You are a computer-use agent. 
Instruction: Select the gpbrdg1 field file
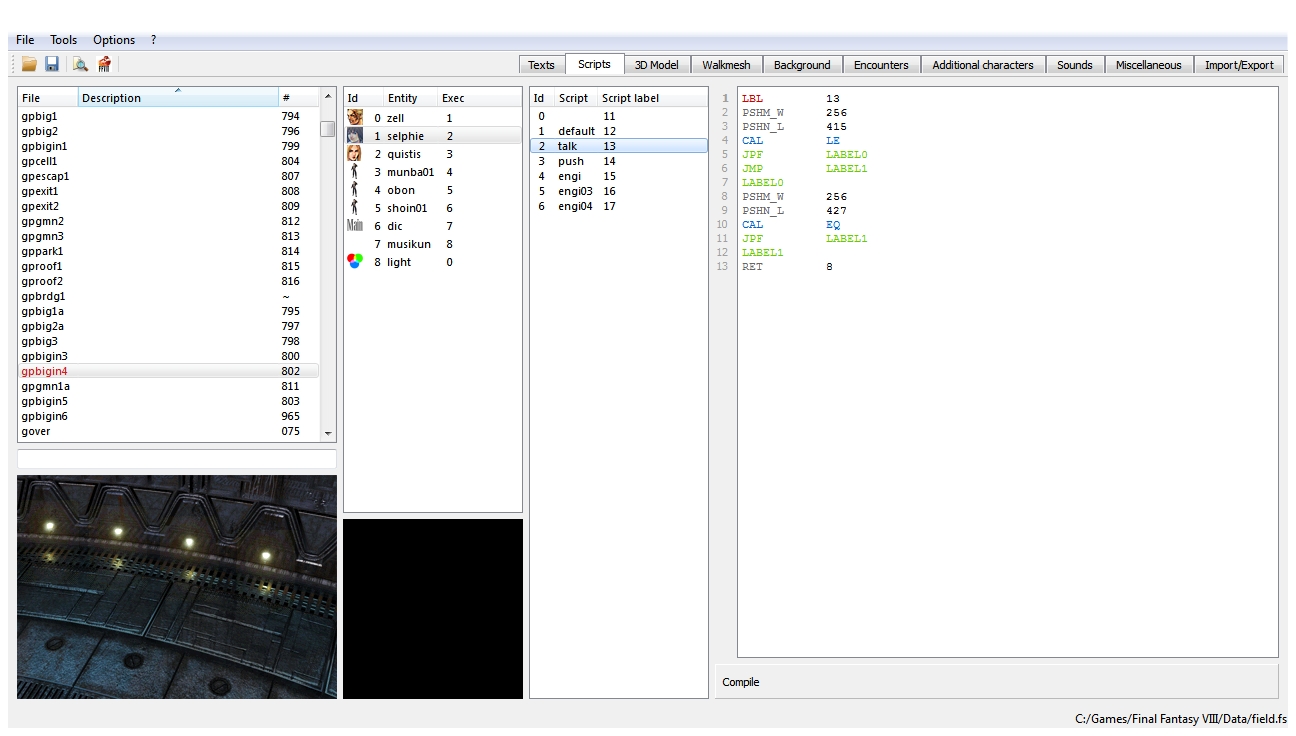[168, 296]
